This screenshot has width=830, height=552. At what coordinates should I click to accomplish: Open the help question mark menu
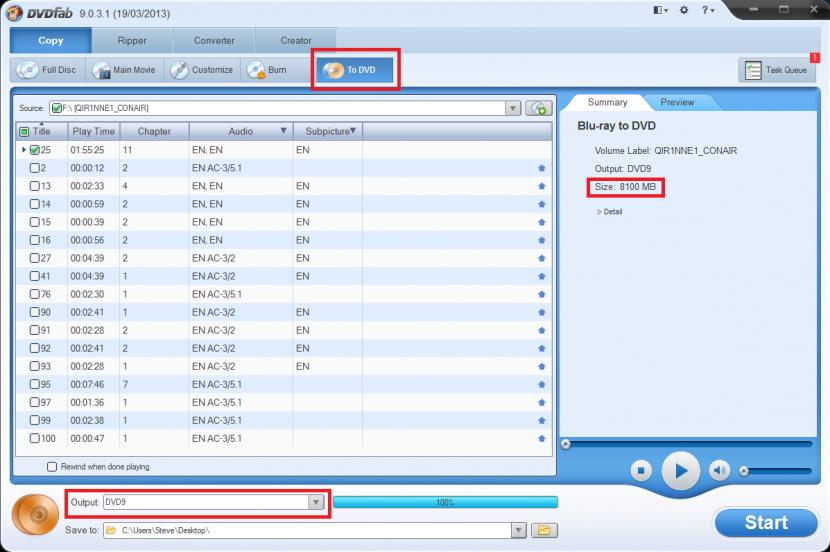coord(708,10)
